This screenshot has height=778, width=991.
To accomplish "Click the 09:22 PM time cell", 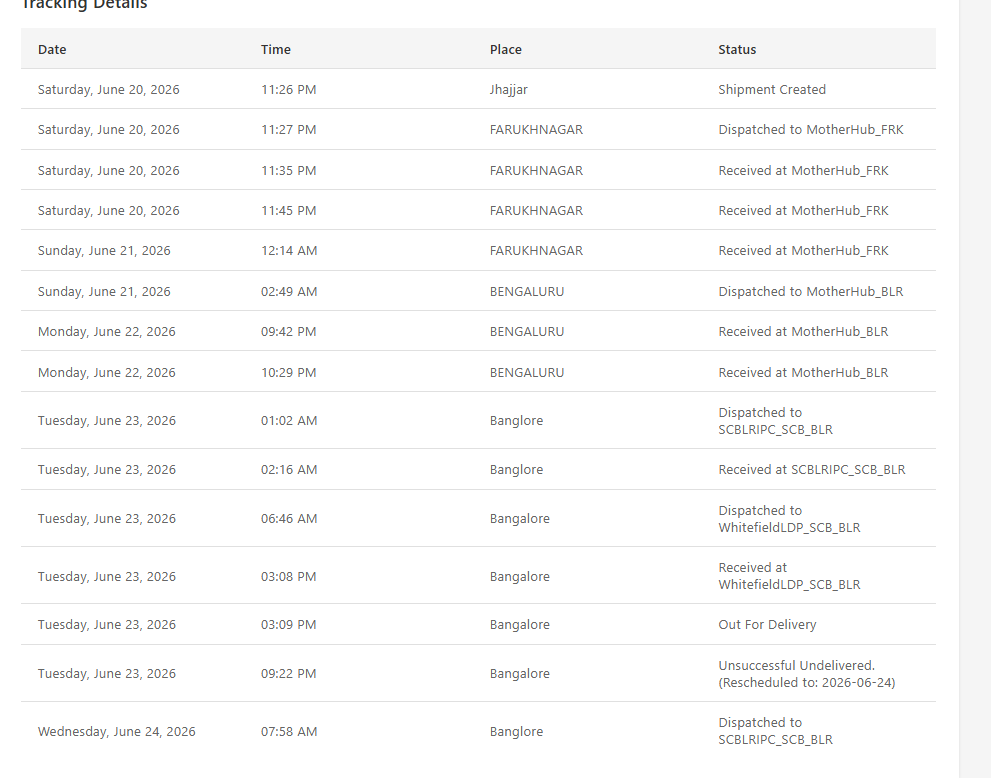I will (288, 674).
